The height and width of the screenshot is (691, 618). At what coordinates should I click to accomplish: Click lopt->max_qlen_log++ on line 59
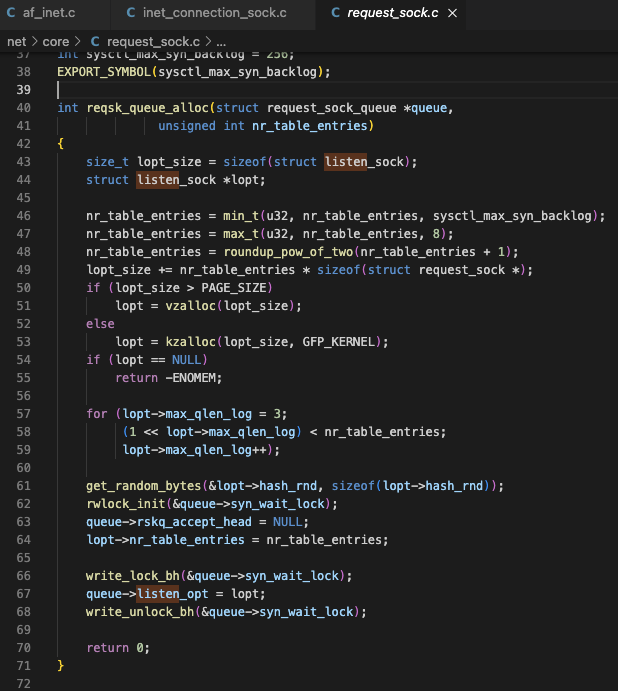(x=194, y=450)
